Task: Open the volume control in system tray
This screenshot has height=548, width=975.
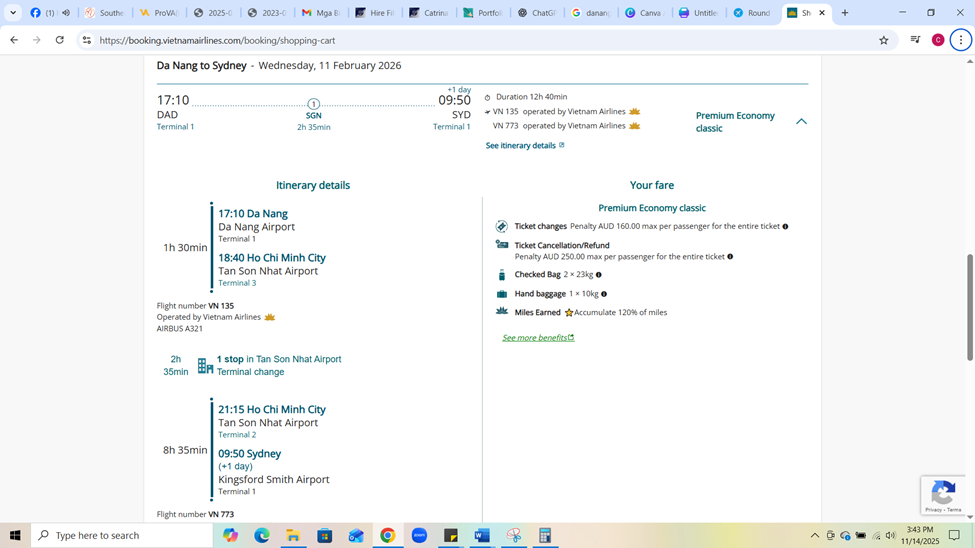Action: coord(890,536)
